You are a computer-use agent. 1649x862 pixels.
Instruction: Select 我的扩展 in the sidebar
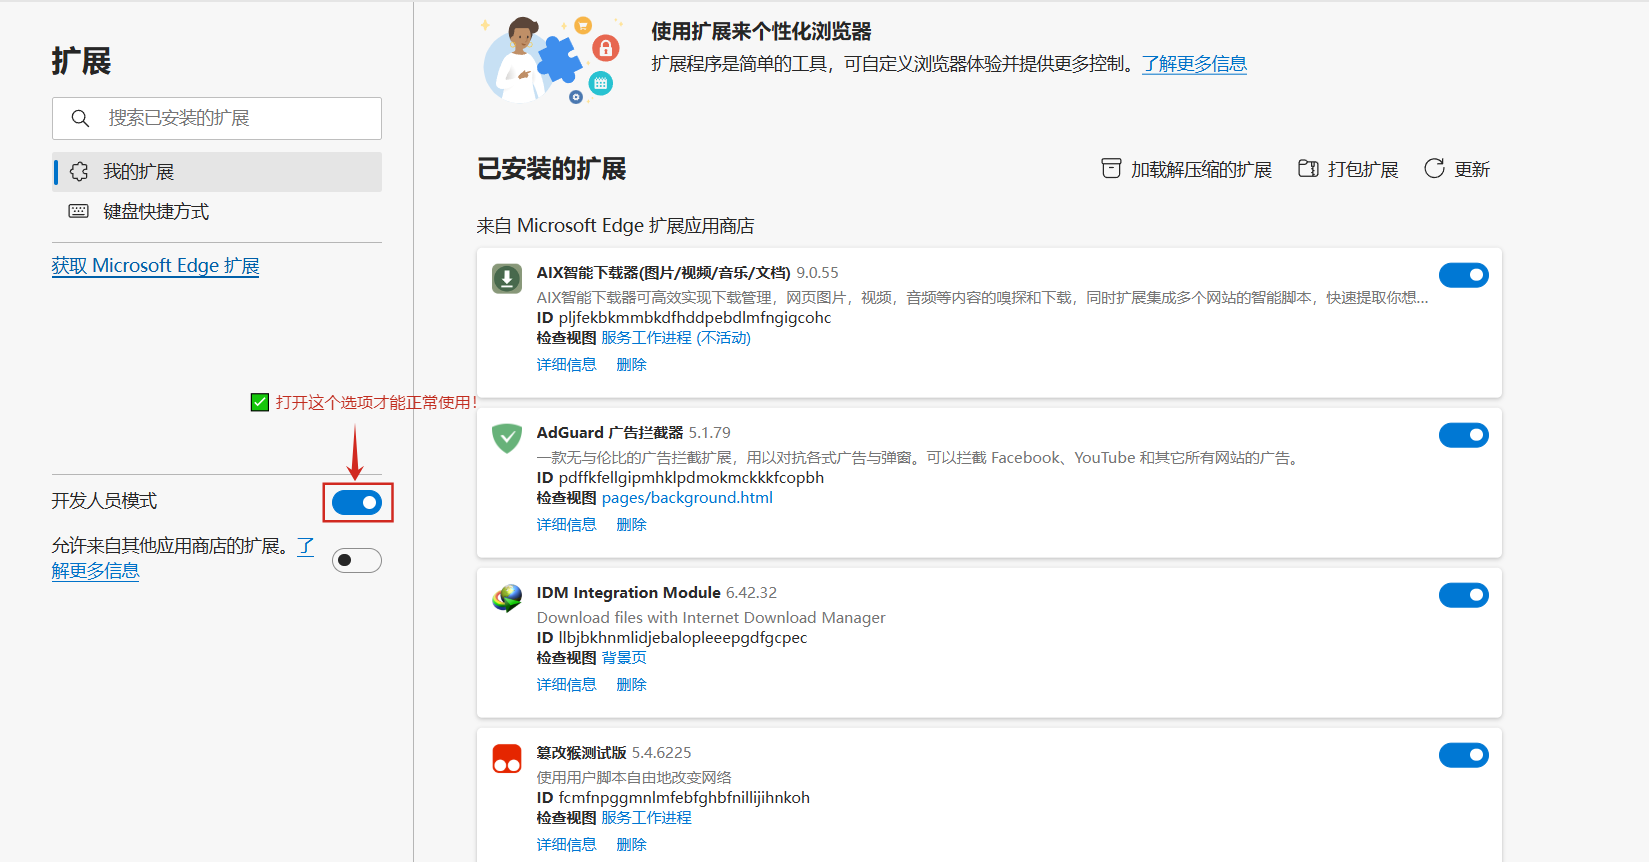(138, 172)
